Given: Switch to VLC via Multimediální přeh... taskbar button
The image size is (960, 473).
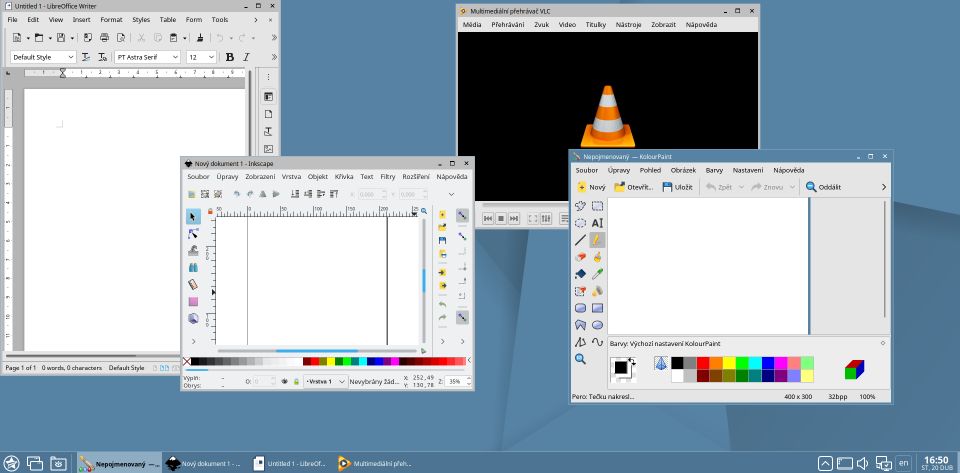Looking at the screenshot, I should pyautogui.click(x=375, y=464).
